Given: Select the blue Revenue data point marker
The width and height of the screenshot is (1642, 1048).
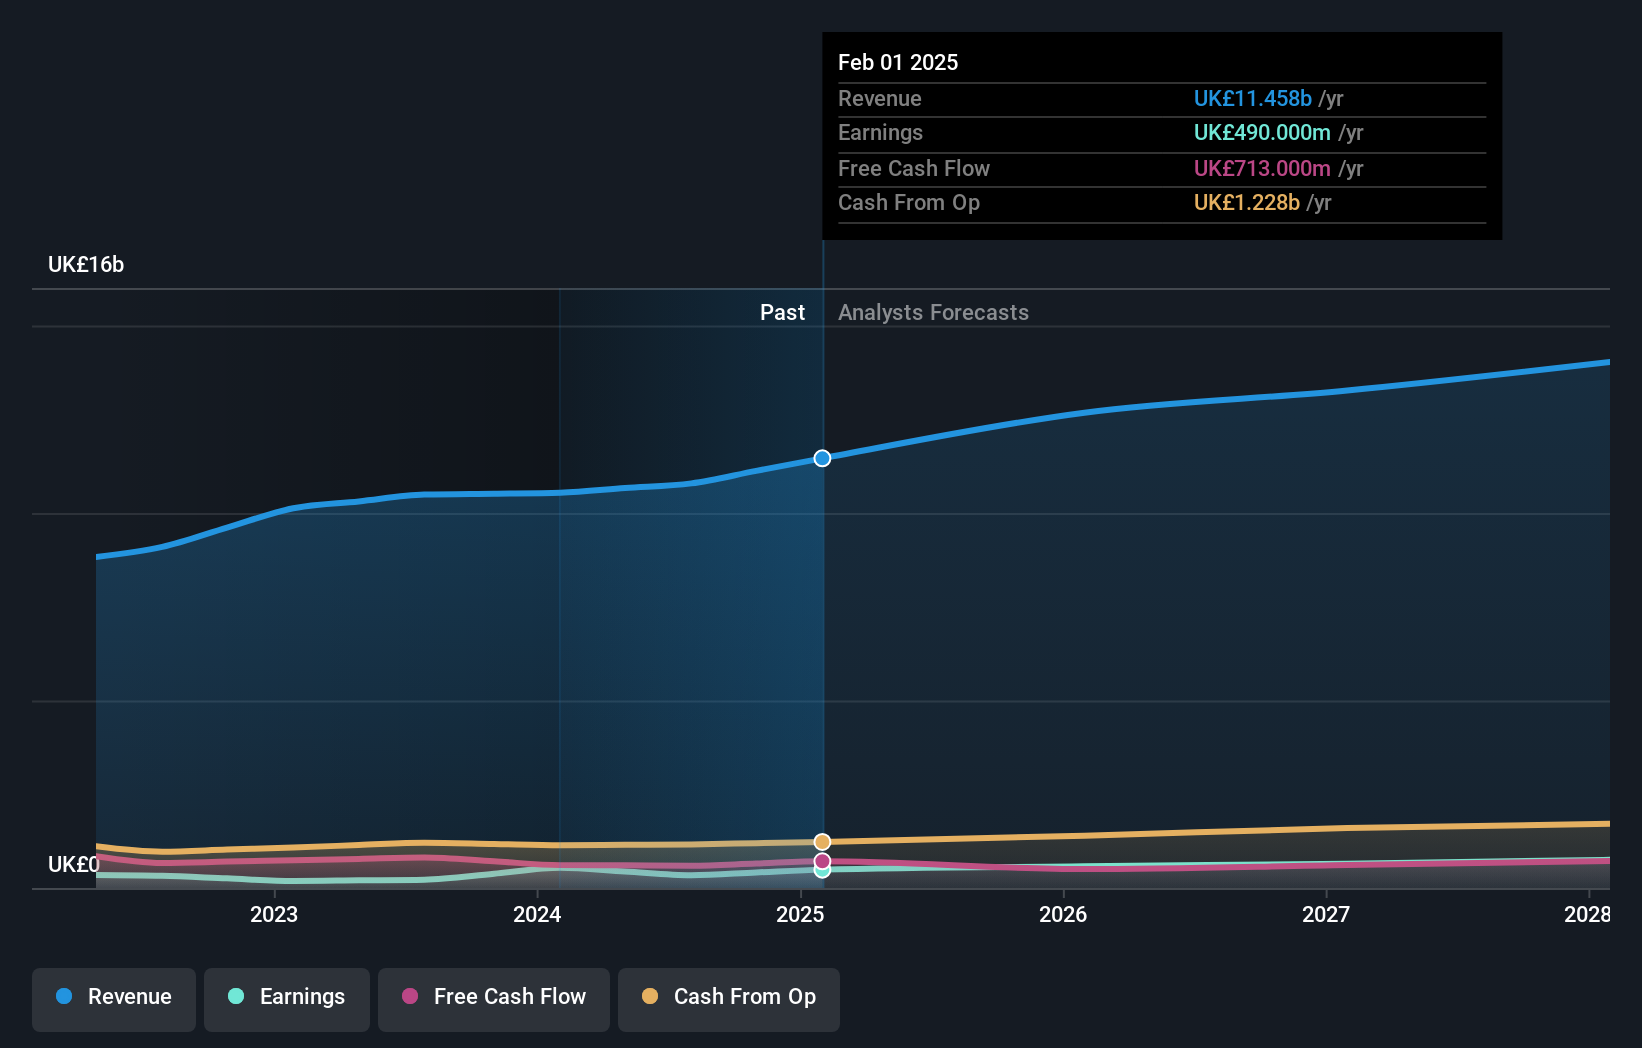Looking at the screenshot, I should pos(822,458).
